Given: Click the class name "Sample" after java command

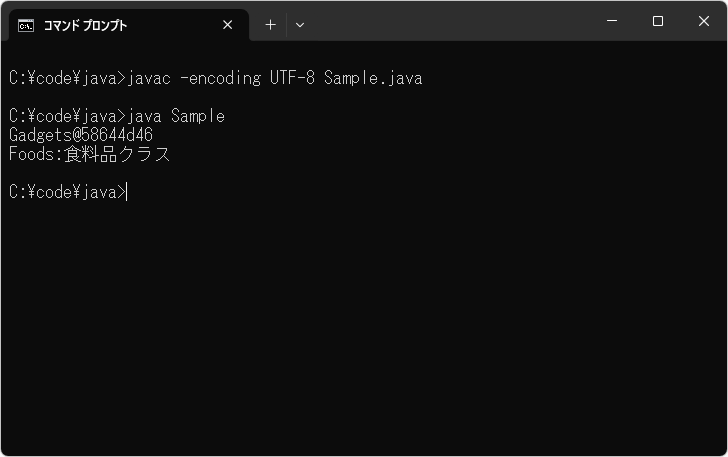Looking at the screenshot, I should pyautogui.click(x=198, y=116).
